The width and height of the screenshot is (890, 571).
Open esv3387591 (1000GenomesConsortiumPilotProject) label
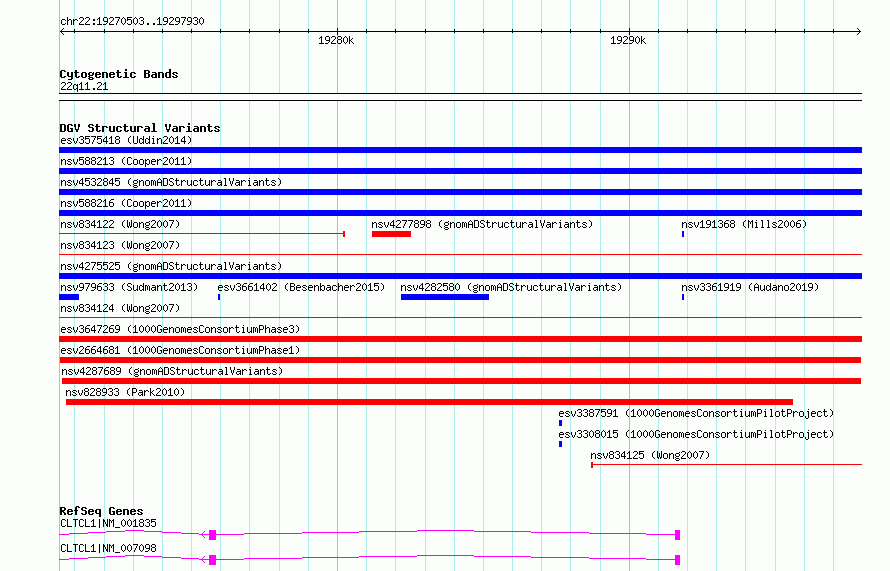point(696,413)
